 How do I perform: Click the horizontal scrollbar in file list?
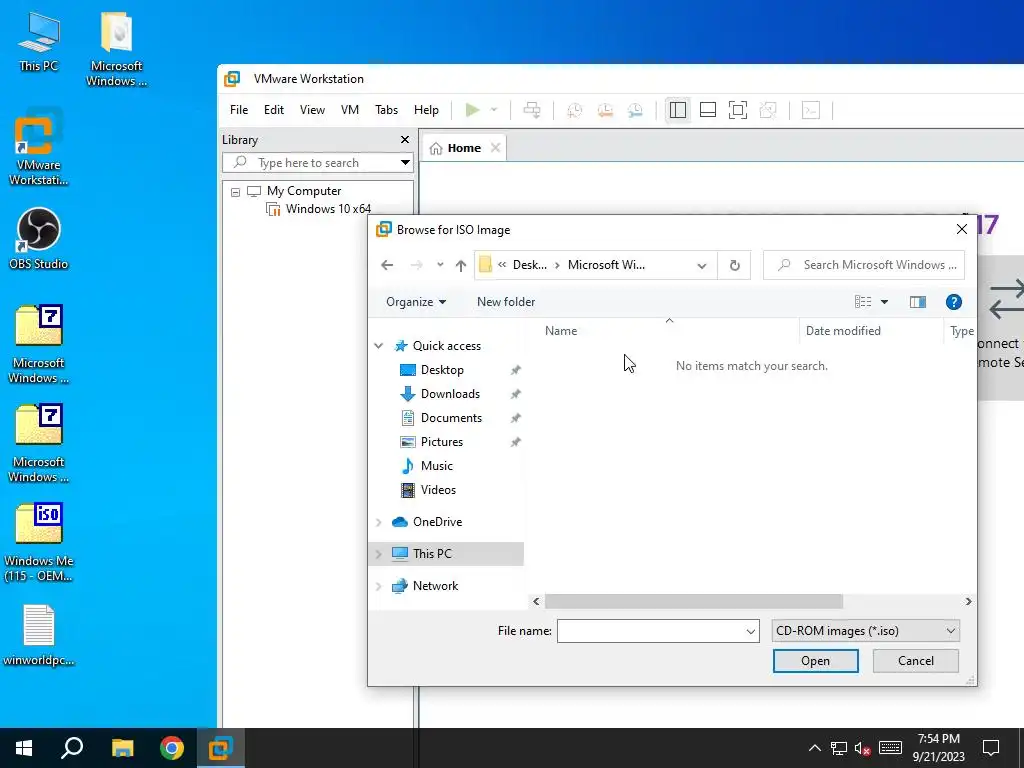[694, 601]
